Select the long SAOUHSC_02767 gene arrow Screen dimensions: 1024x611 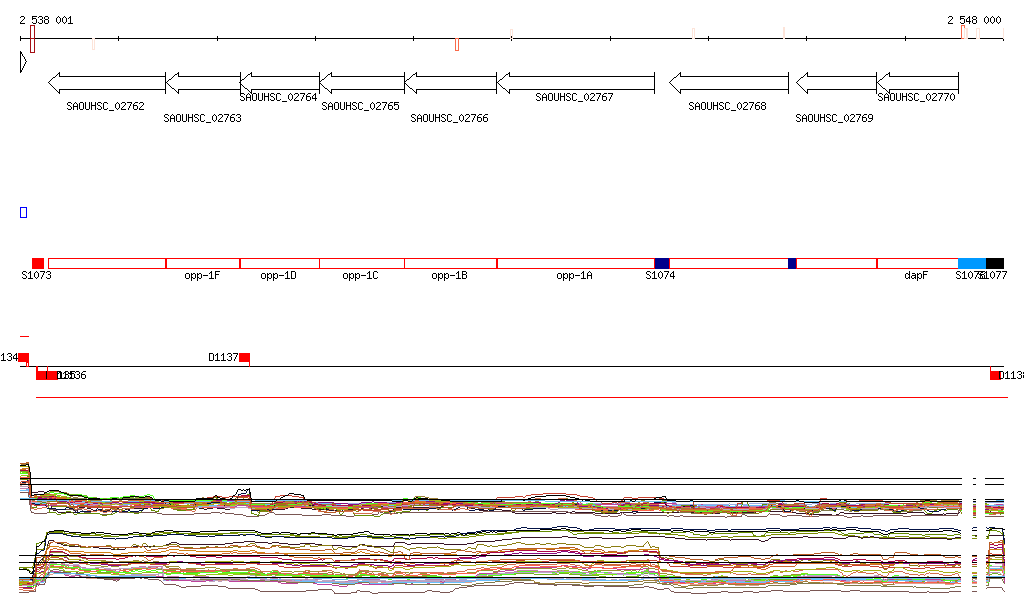coord(575,82)
